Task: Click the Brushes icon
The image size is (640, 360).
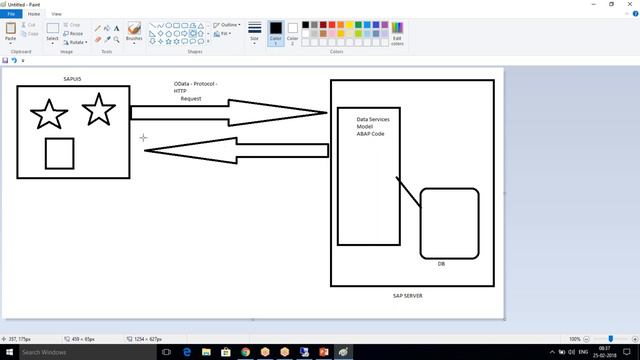Action: [x=134, y=28]
